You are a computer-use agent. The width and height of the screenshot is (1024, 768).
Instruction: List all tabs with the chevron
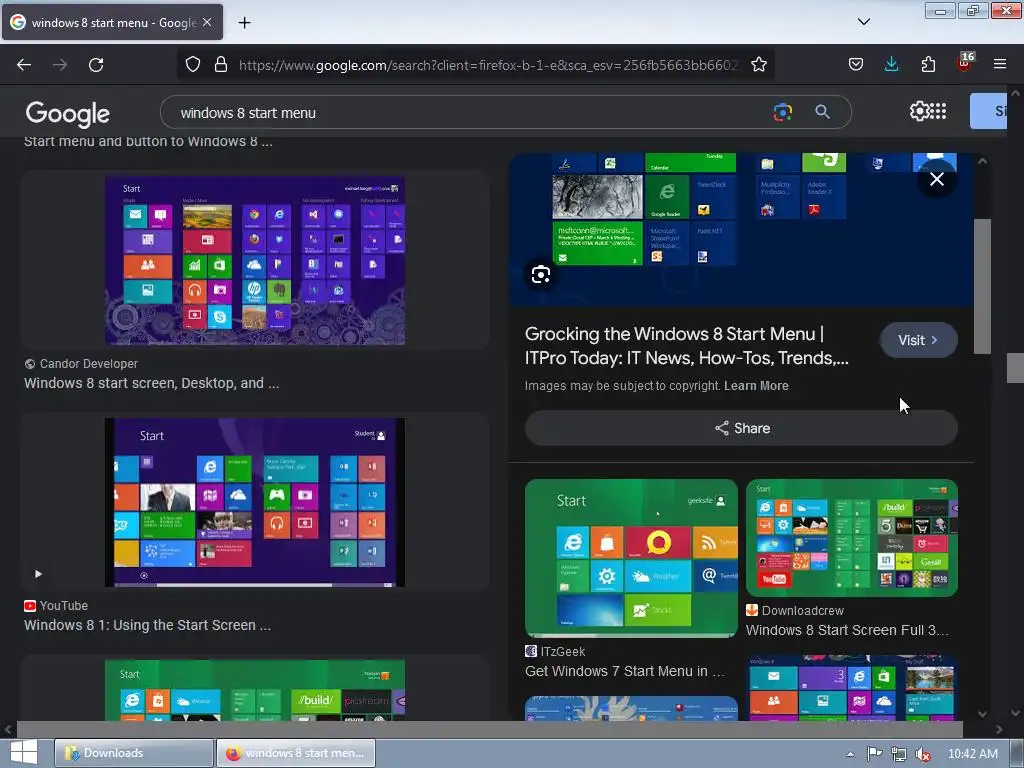863,22
